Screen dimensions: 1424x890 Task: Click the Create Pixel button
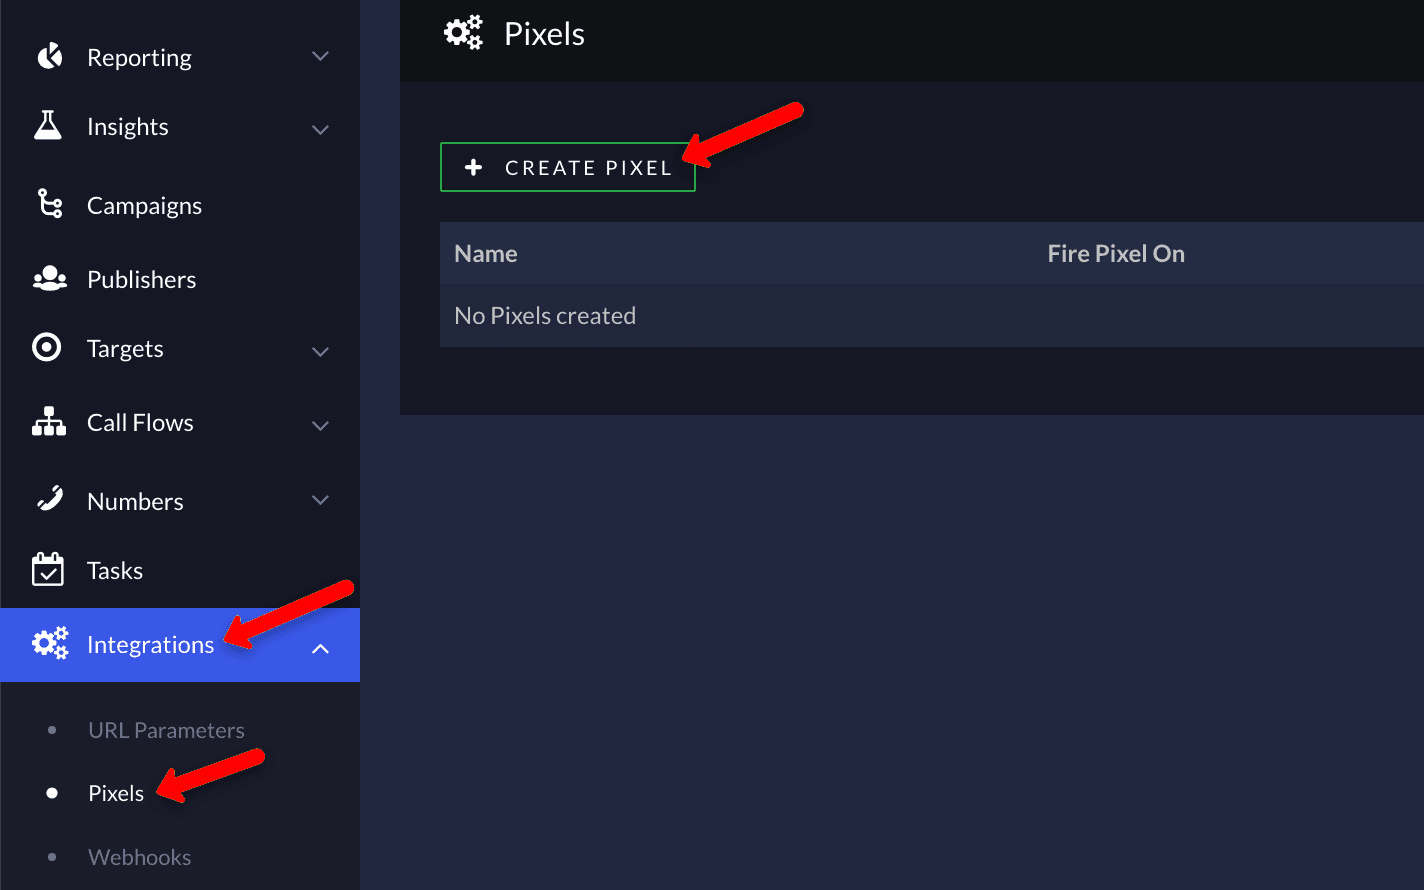568,167
